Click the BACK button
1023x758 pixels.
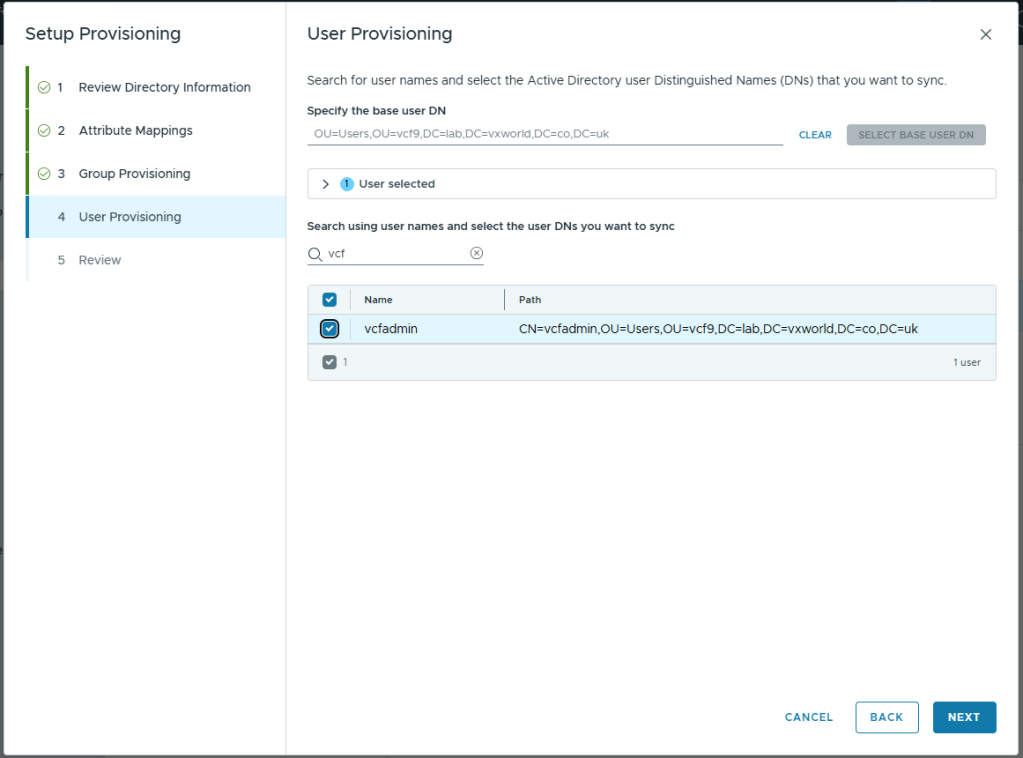pos(886,717)
